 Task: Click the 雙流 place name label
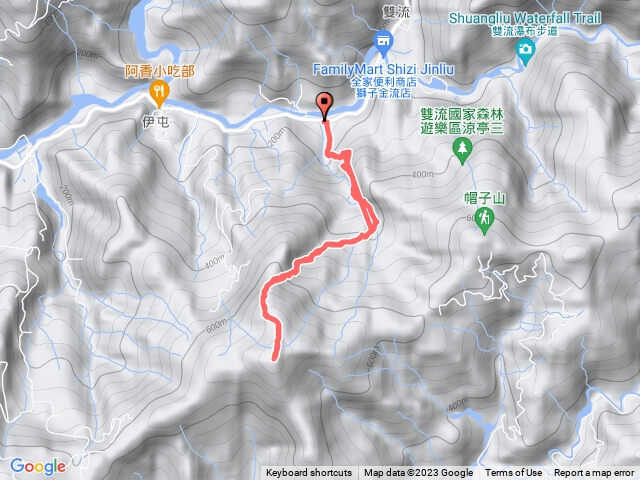pos(396,11)
